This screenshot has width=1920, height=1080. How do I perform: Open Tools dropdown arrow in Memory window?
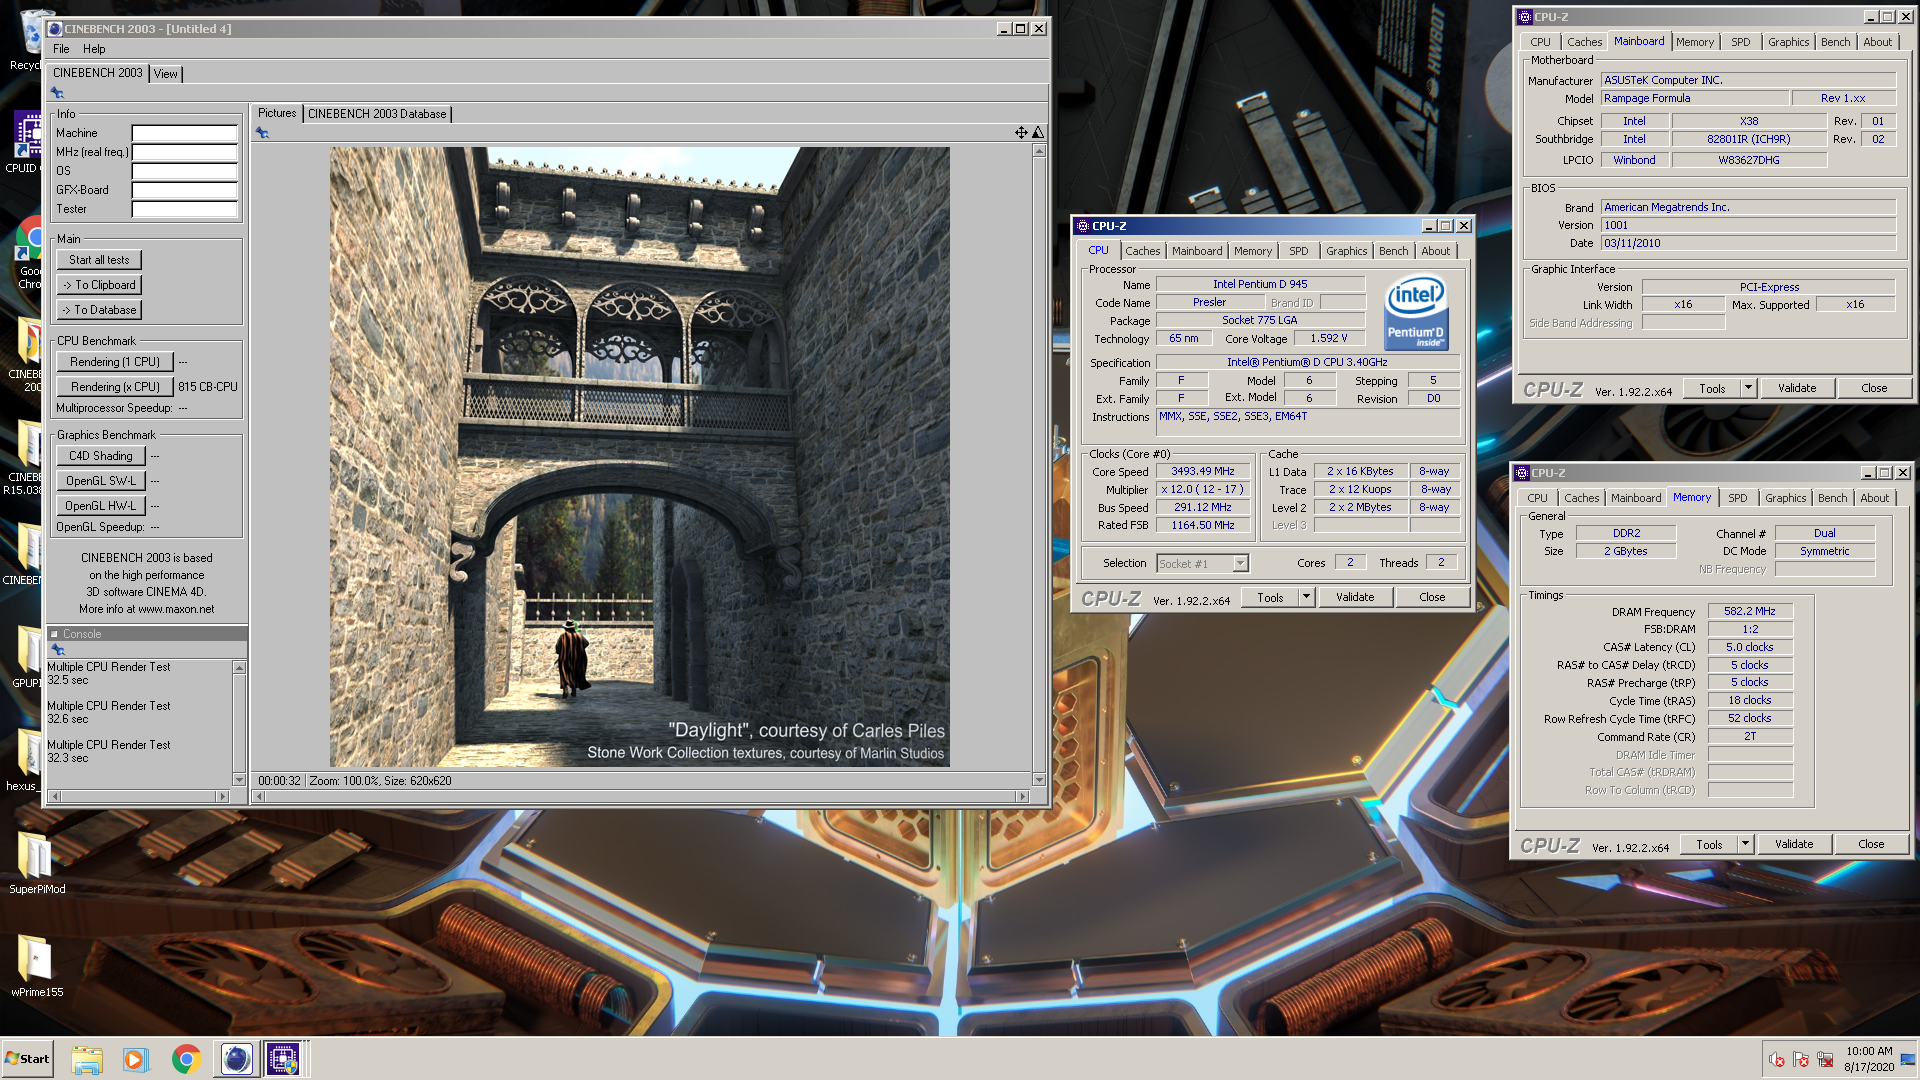pos(1745,844)
